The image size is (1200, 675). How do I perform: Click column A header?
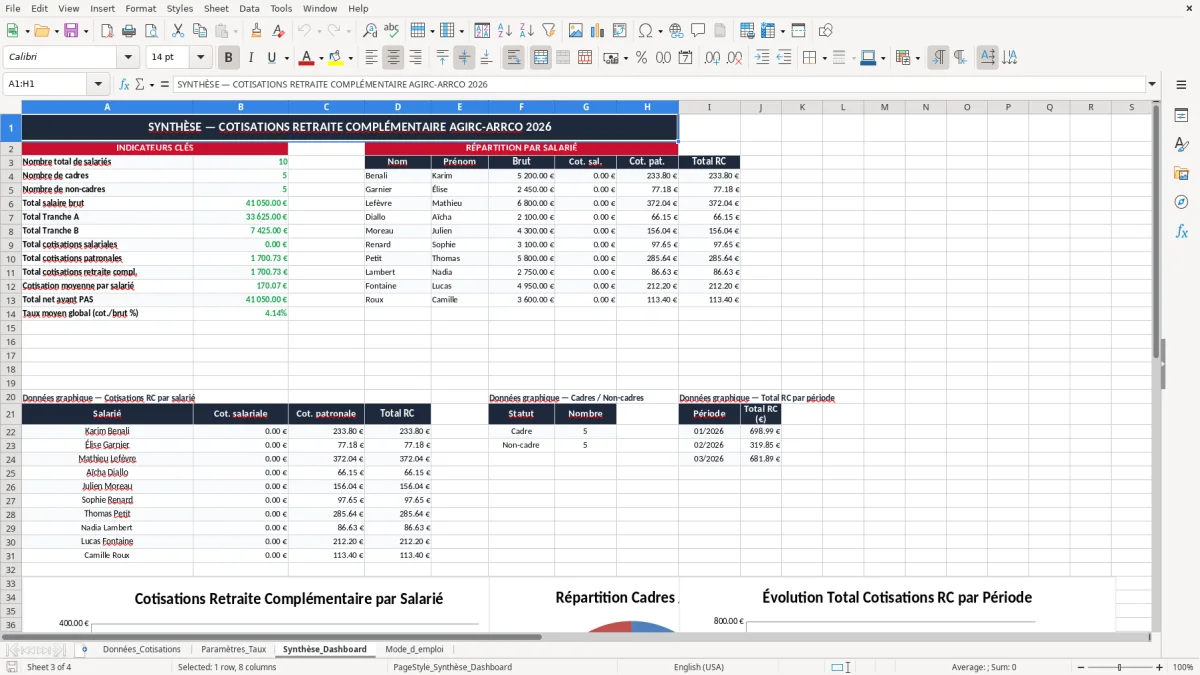coord(107,107)
